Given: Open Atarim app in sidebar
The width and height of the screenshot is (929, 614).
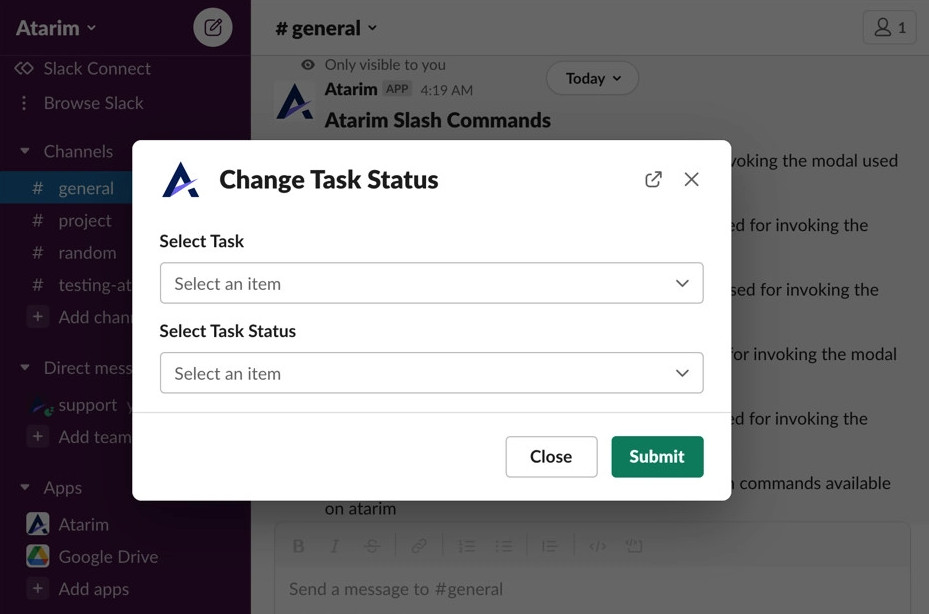Looking at the screenshot, I should [83, 524].
